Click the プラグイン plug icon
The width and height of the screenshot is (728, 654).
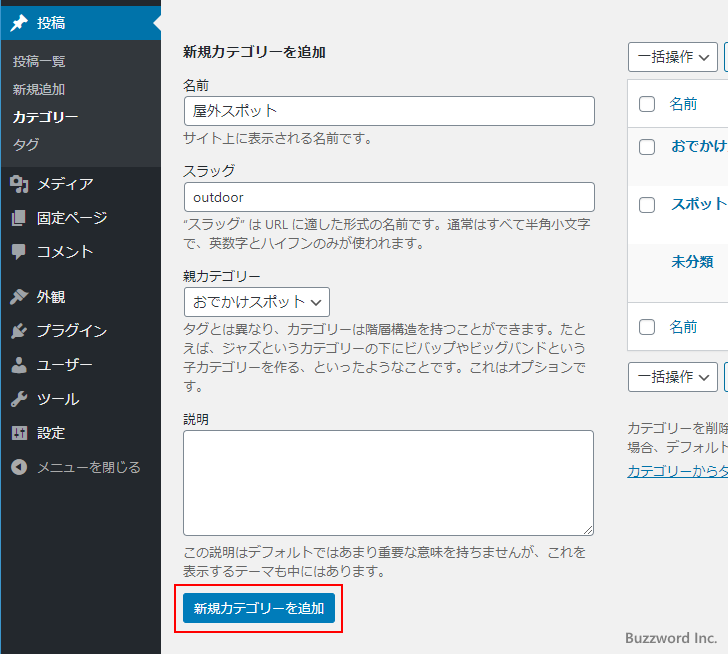(x=19, y=331)
